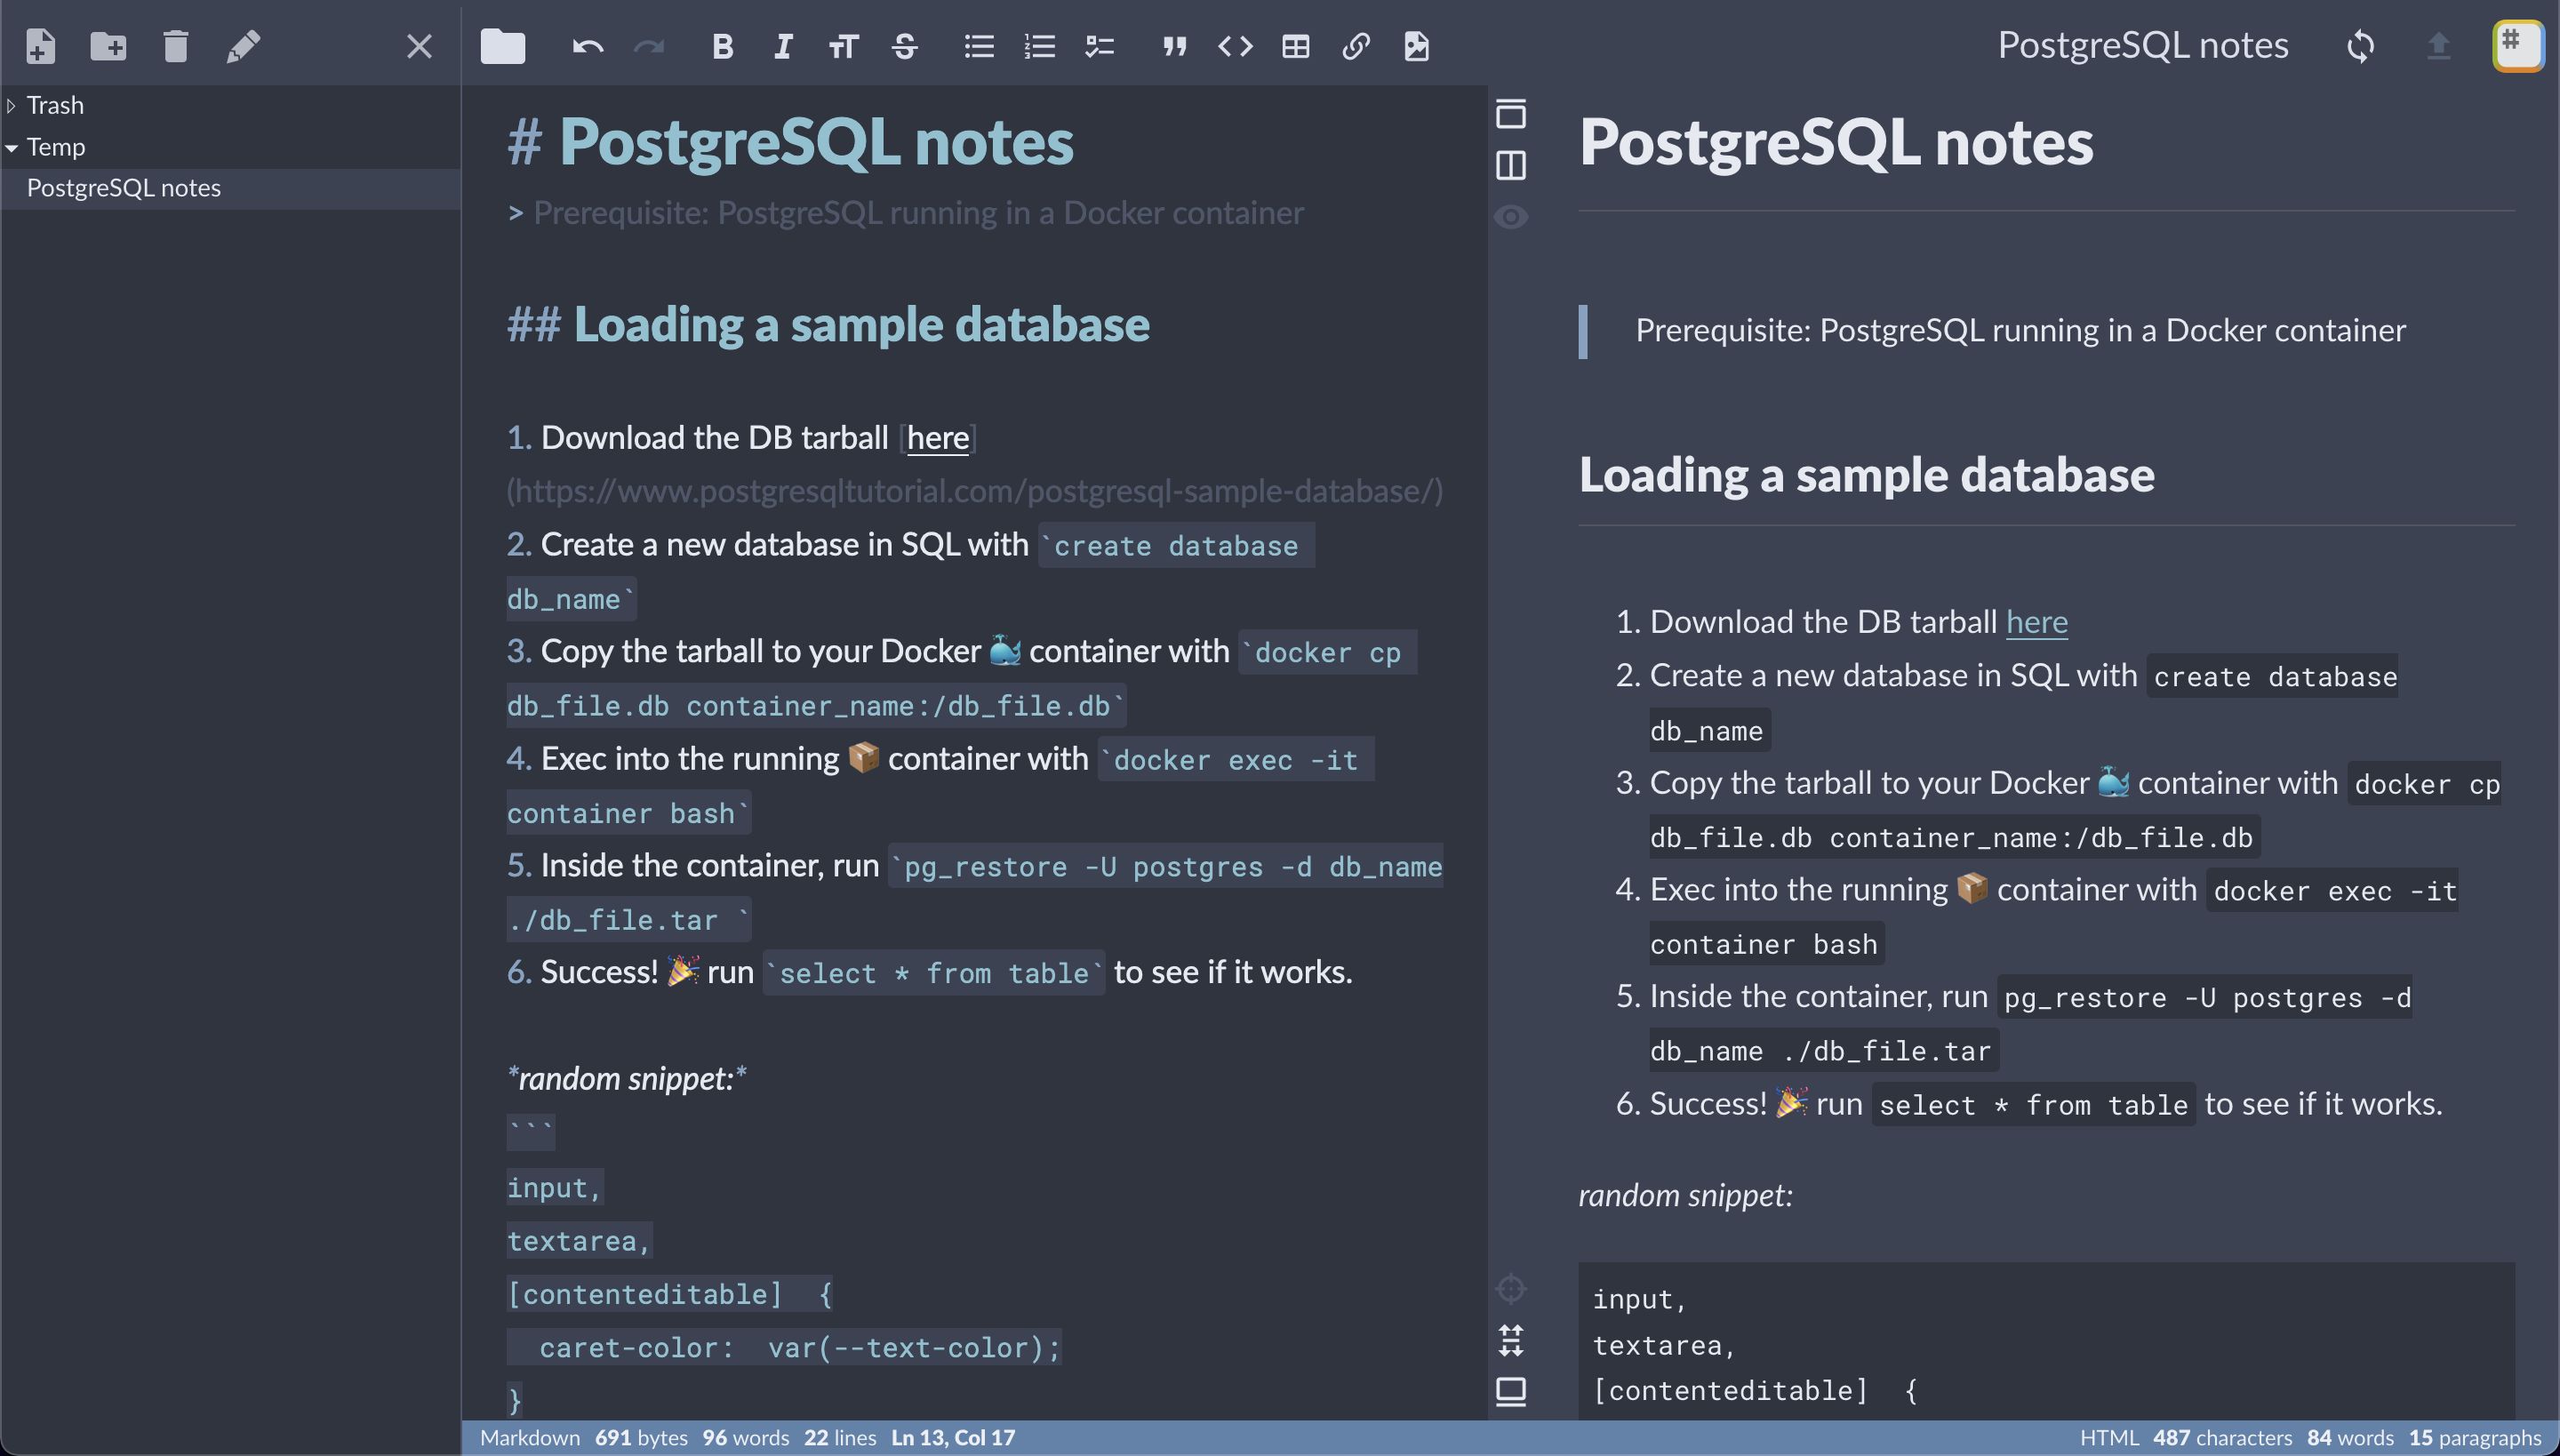Image resolution: width=2560 pixels, height=1456 pixels.
Task: Click 'pg_restore -U postgres -d' code in preview
Action: 2206,998
